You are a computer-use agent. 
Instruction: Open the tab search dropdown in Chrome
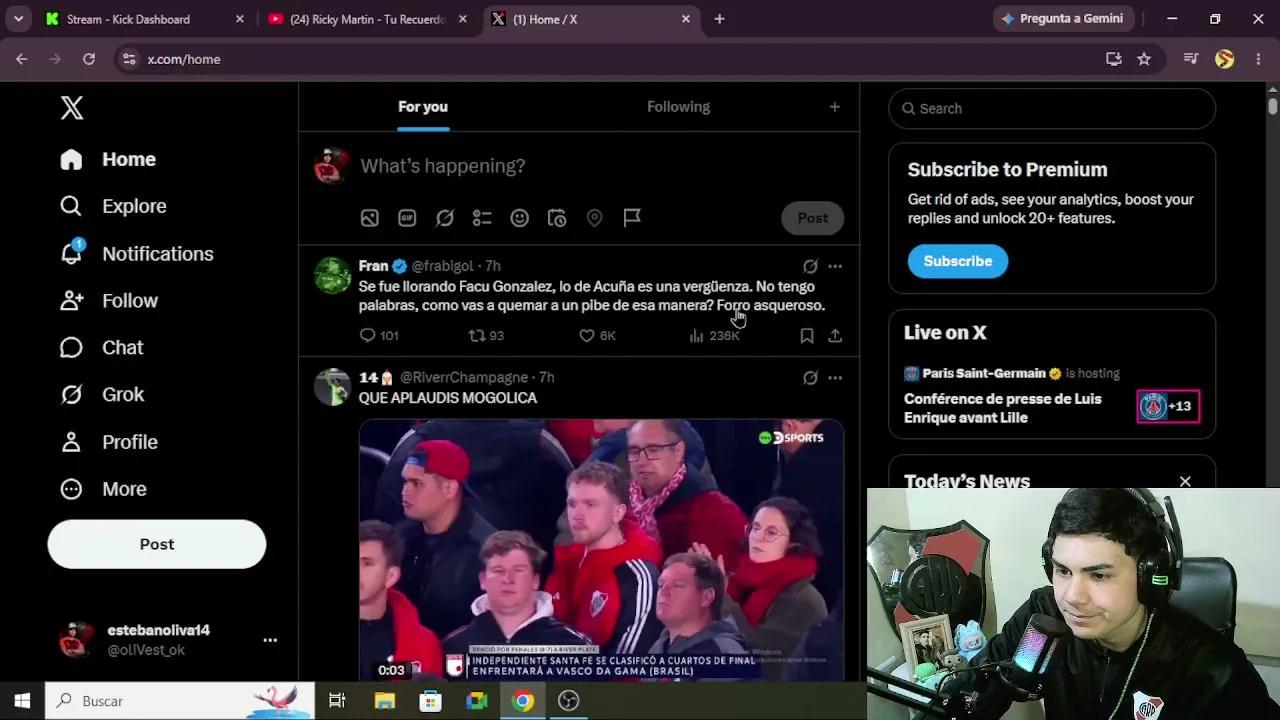[18, 19]
